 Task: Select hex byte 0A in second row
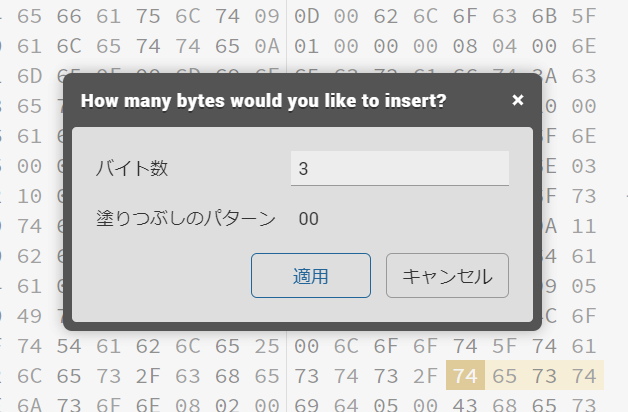click(x=267, y=46)
